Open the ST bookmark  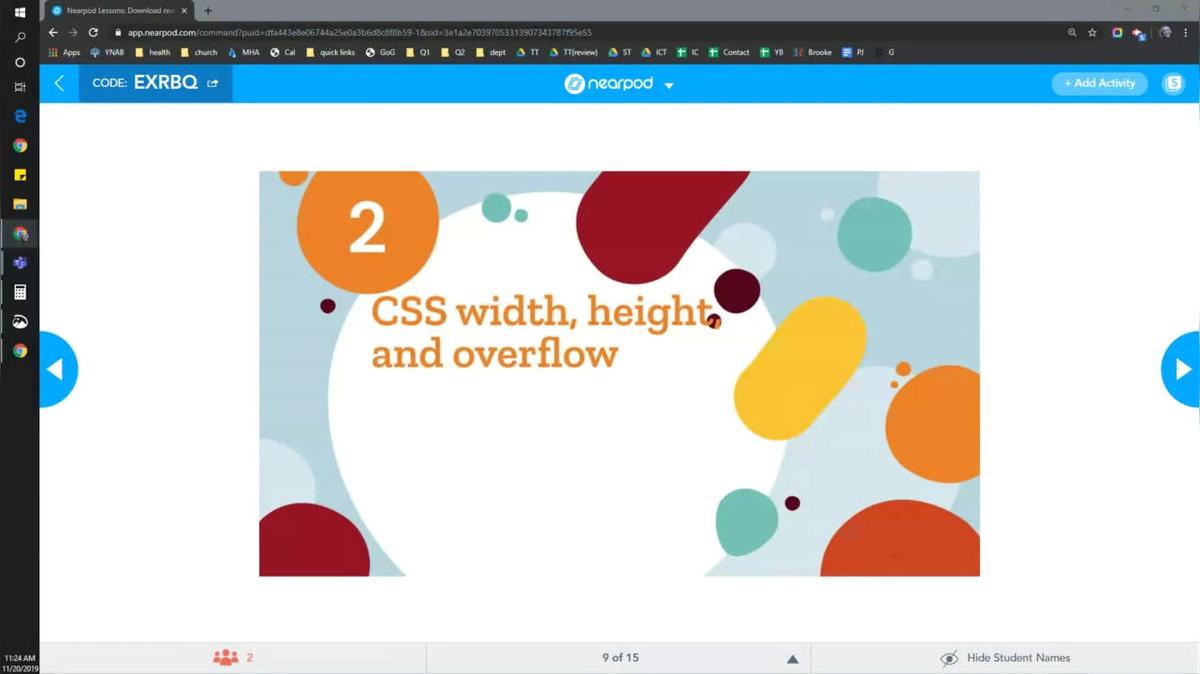click(620, 52)
